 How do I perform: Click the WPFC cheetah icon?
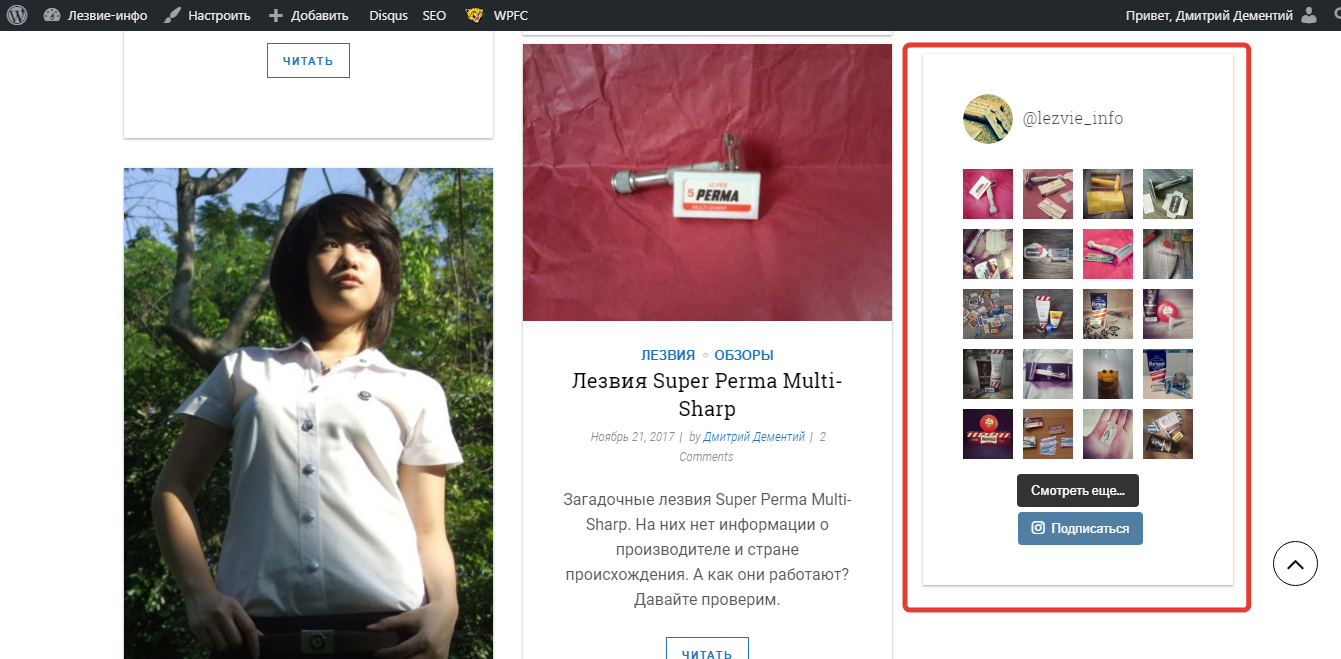click(474, 15)
